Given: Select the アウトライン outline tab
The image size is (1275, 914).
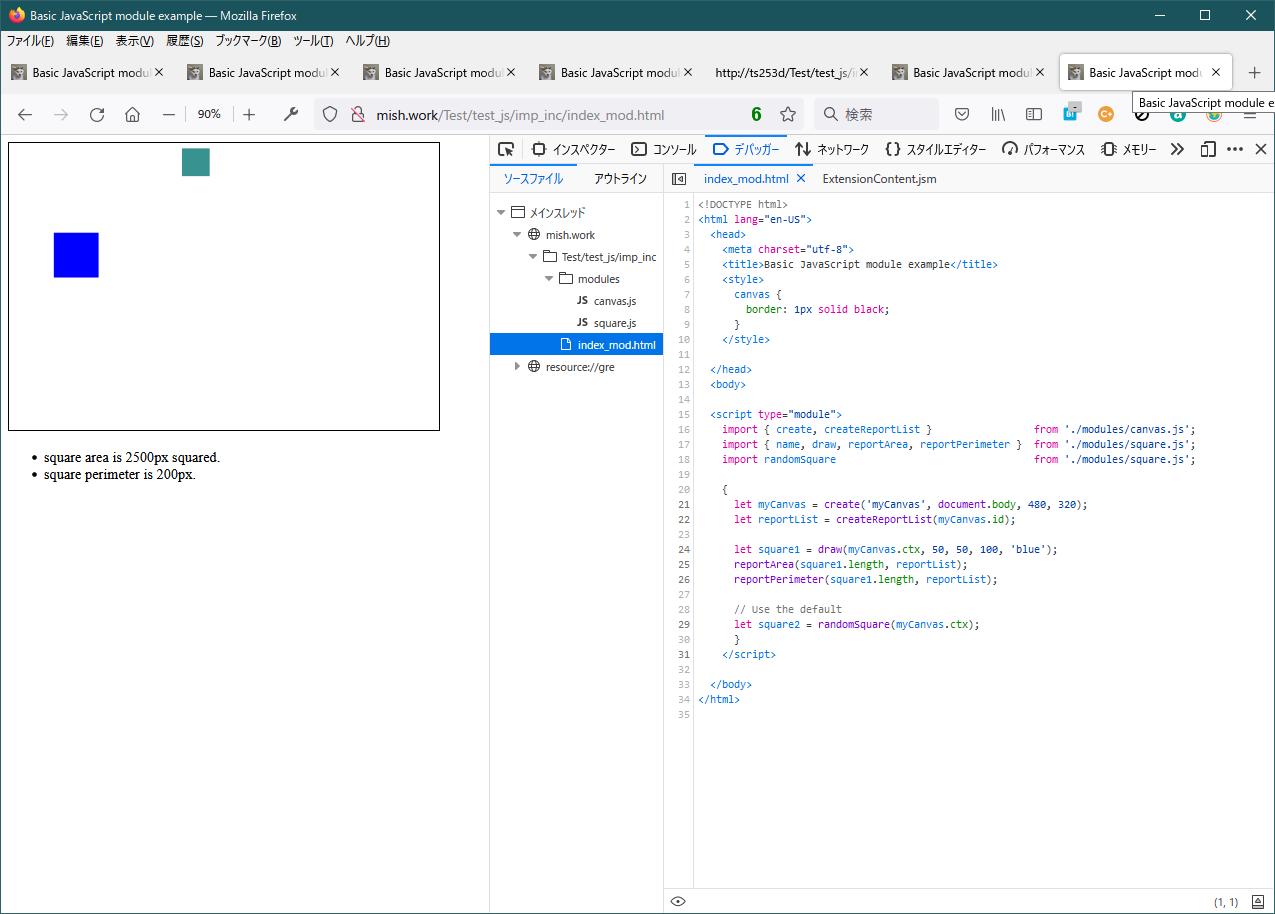Looking at the screenshot, I should click(x=620, y=179).
